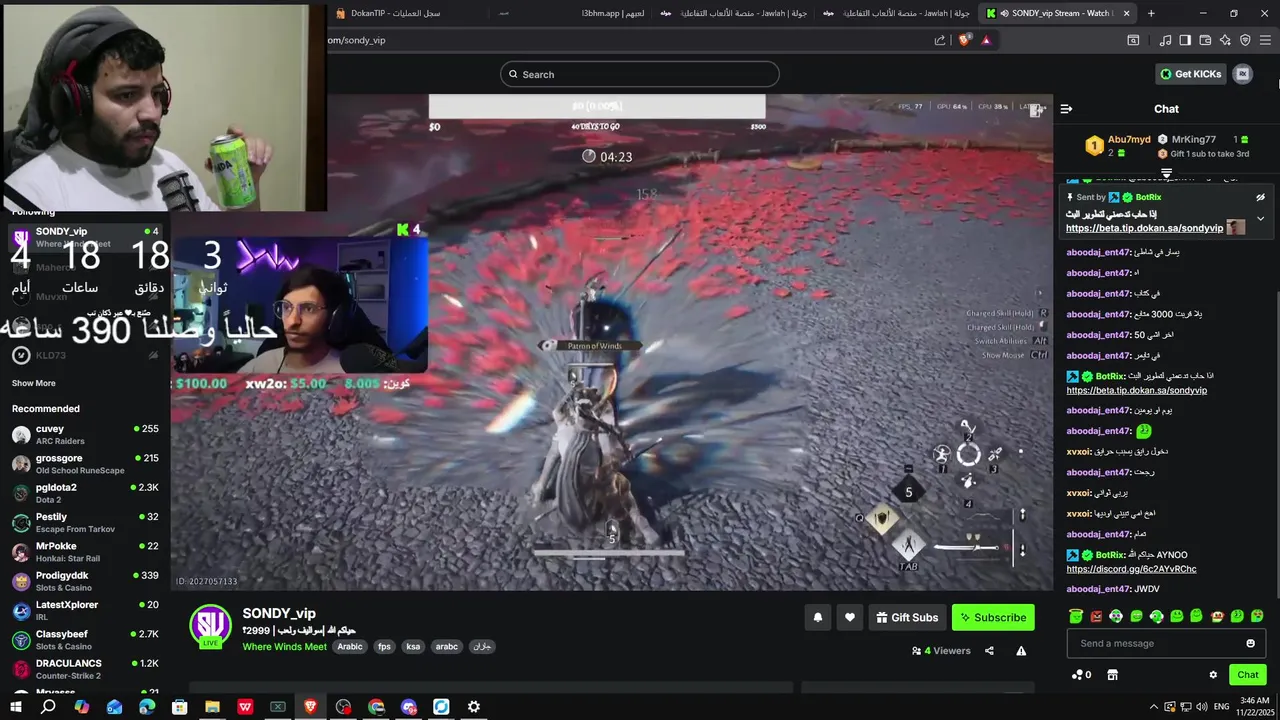The image size is (1280, 720).
Task: Pick the angry red emote in quick emotes
Action: click(x=1096, y=616)
